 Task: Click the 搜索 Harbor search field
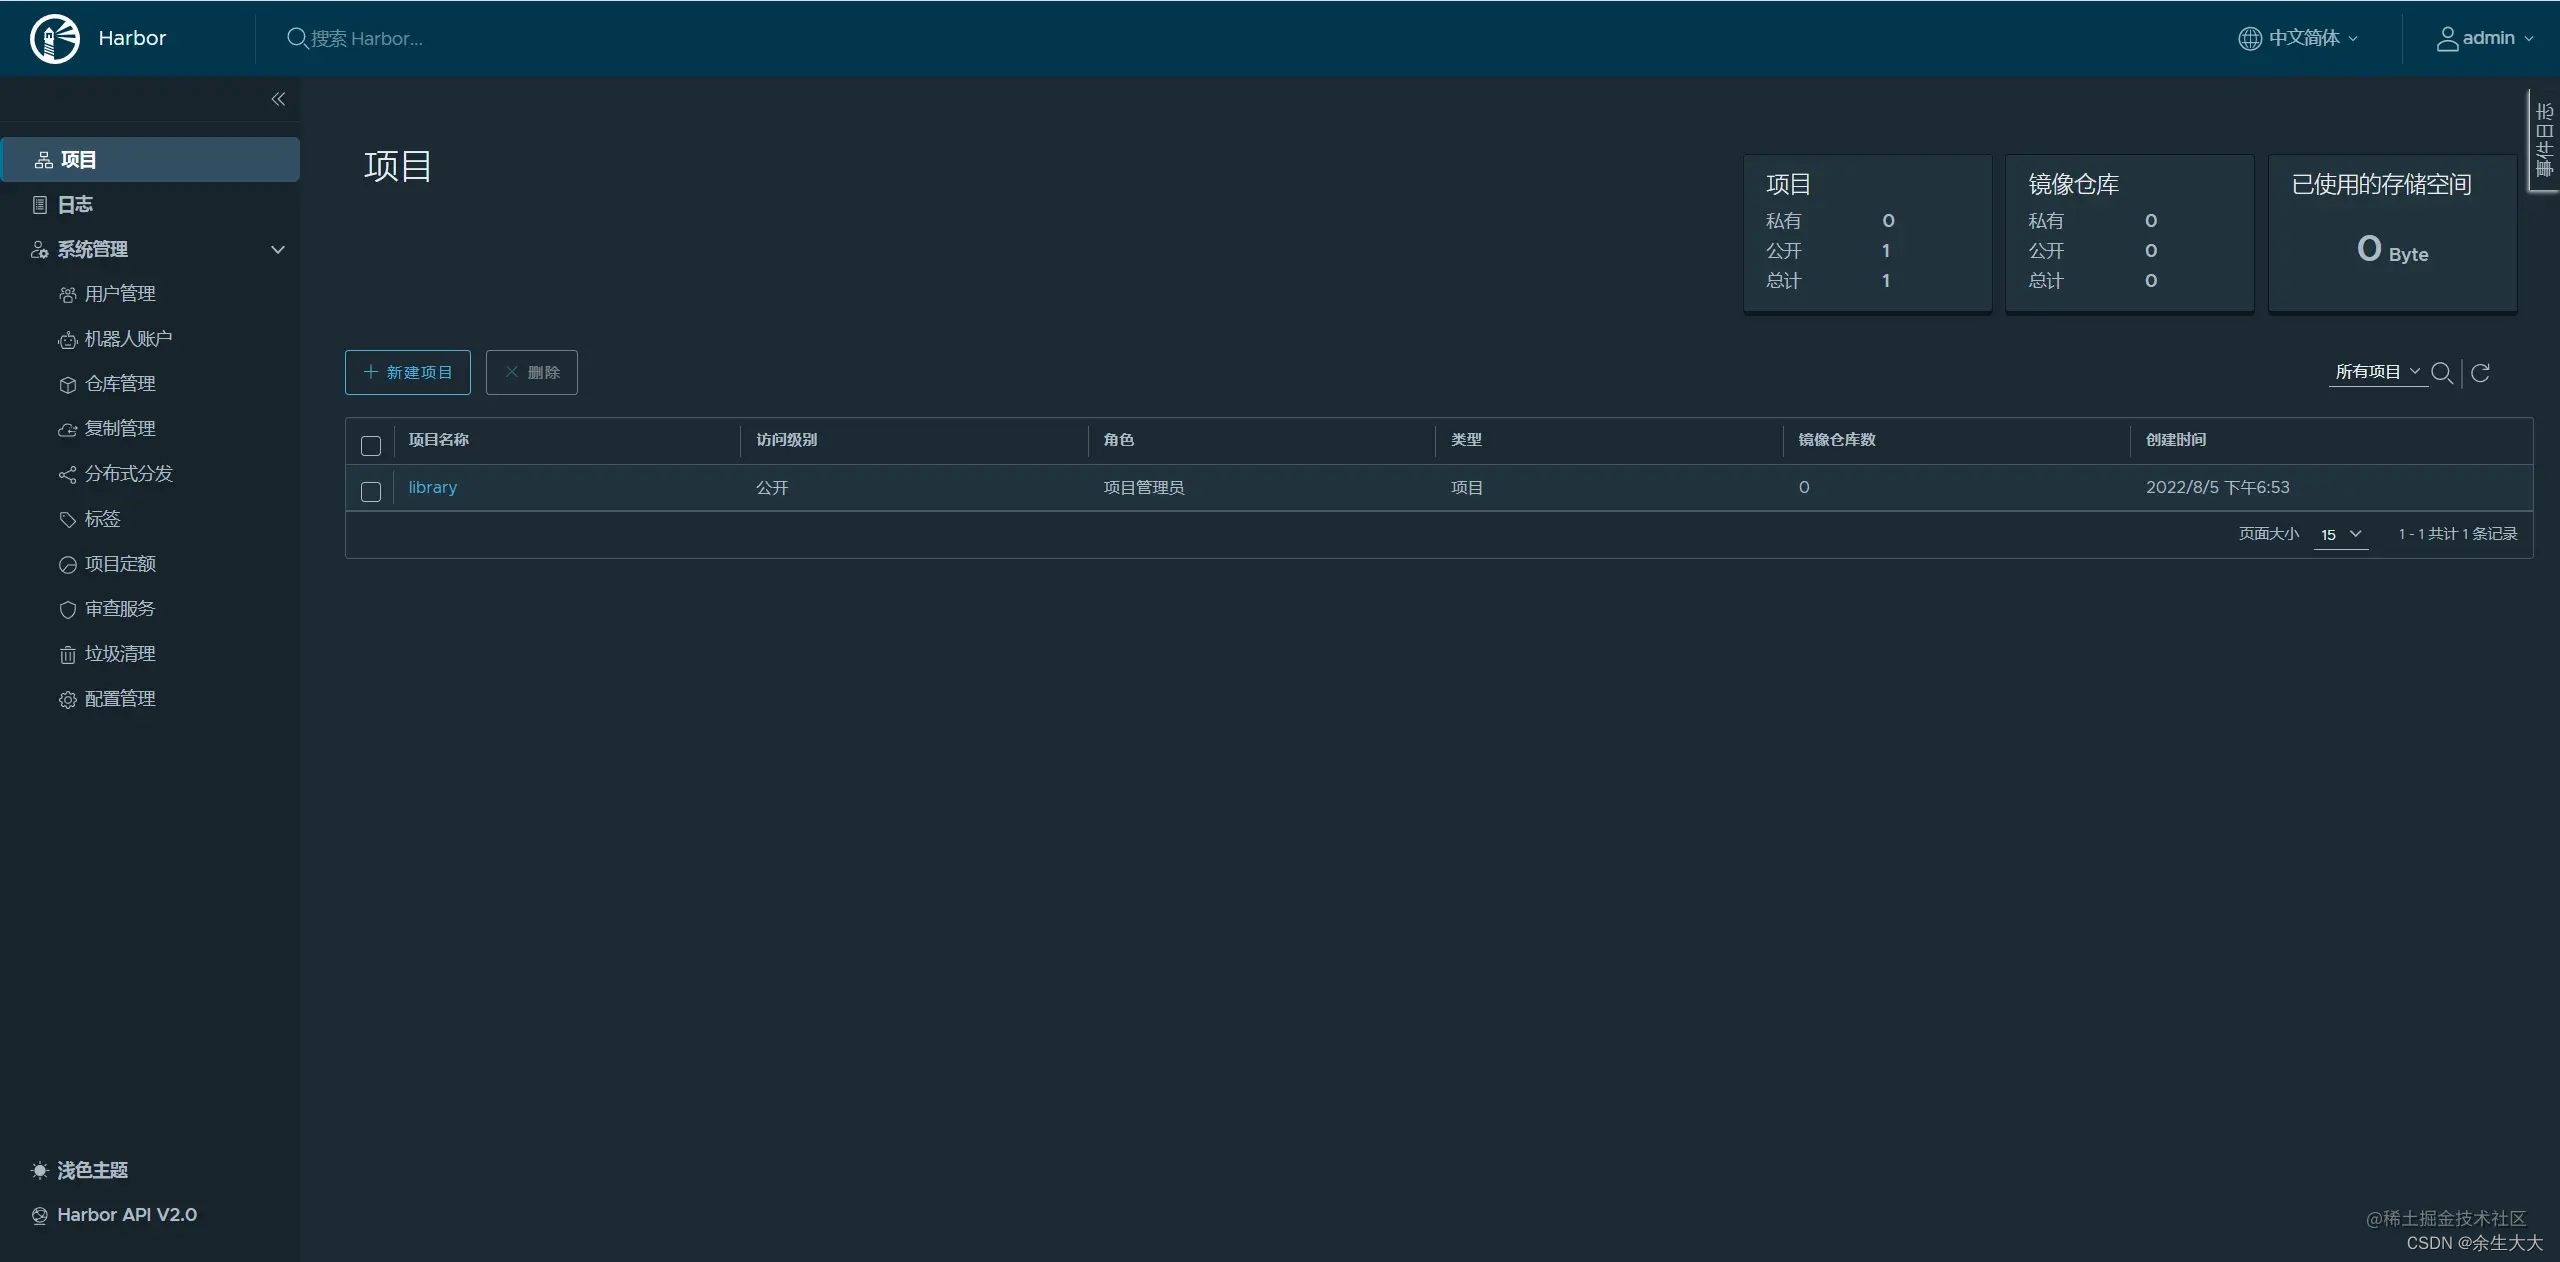coord(367,39)
